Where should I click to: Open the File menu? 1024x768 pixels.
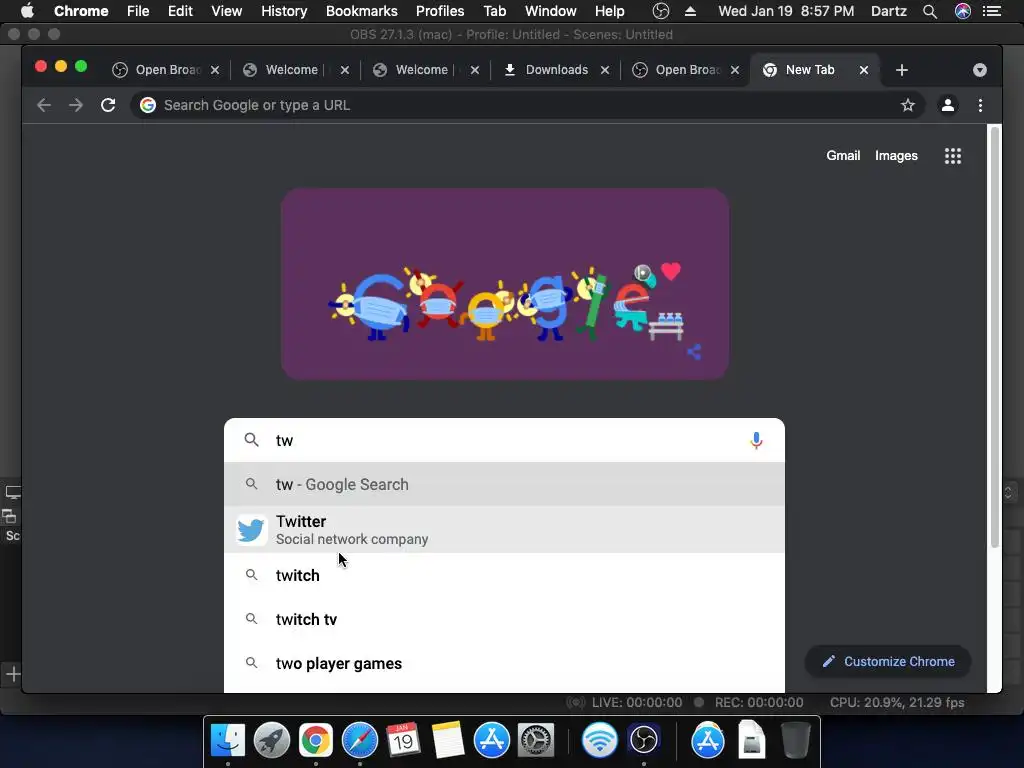138,11
